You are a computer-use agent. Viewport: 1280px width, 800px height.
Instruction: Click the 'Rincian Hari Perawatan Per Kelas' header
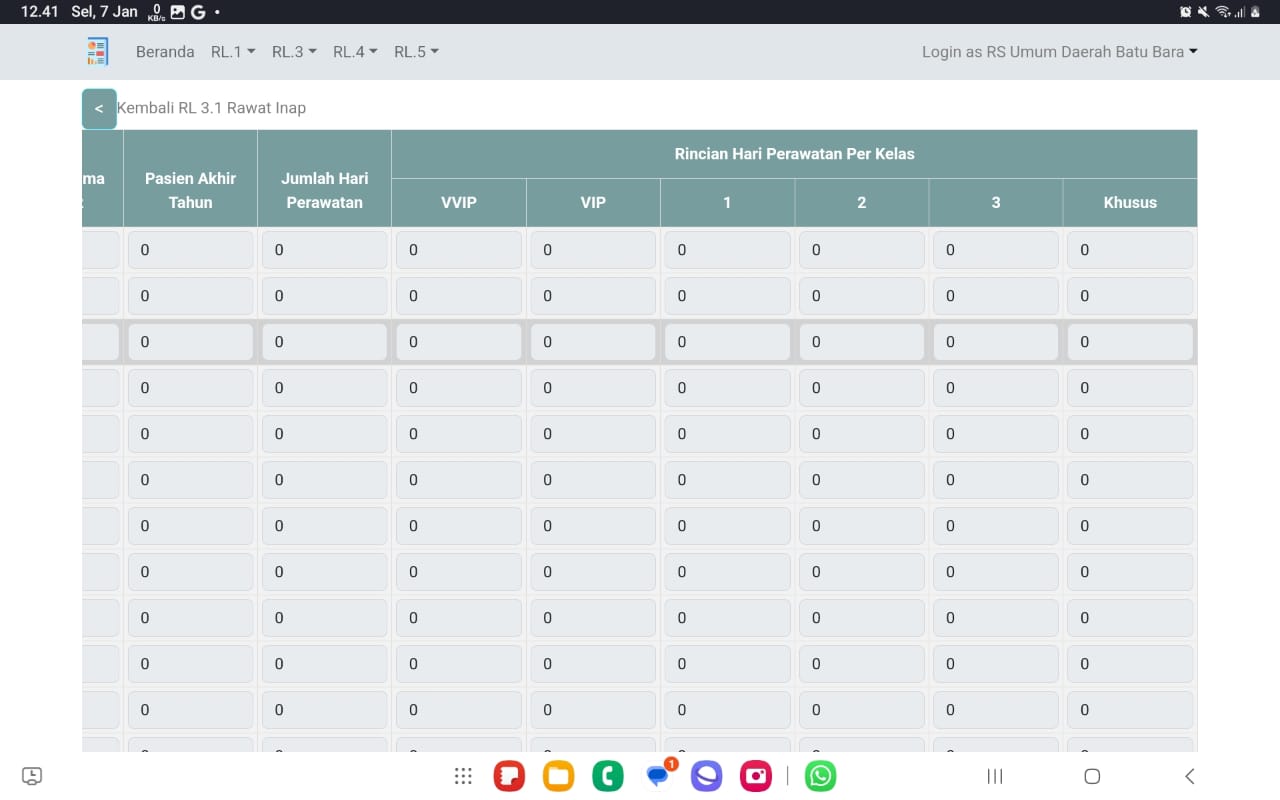click(794, 154)
